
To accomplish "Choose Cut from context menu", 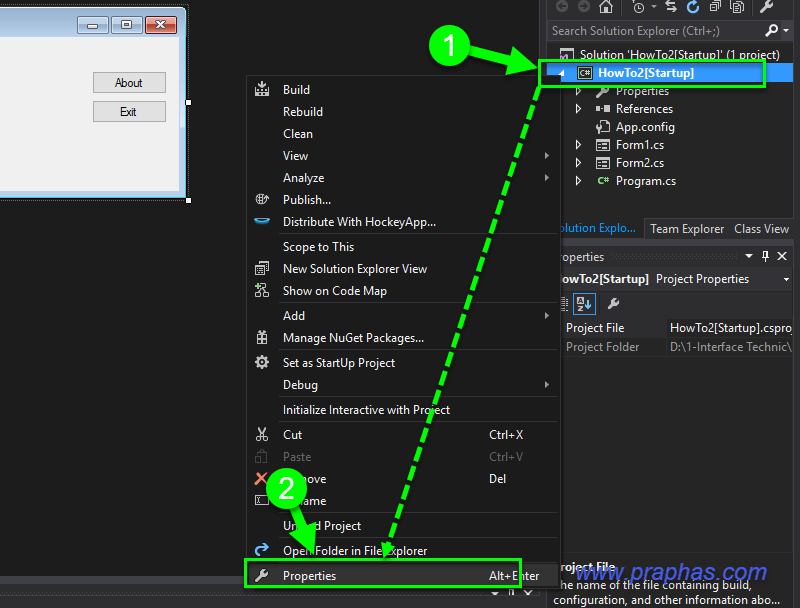I will 403,435.
